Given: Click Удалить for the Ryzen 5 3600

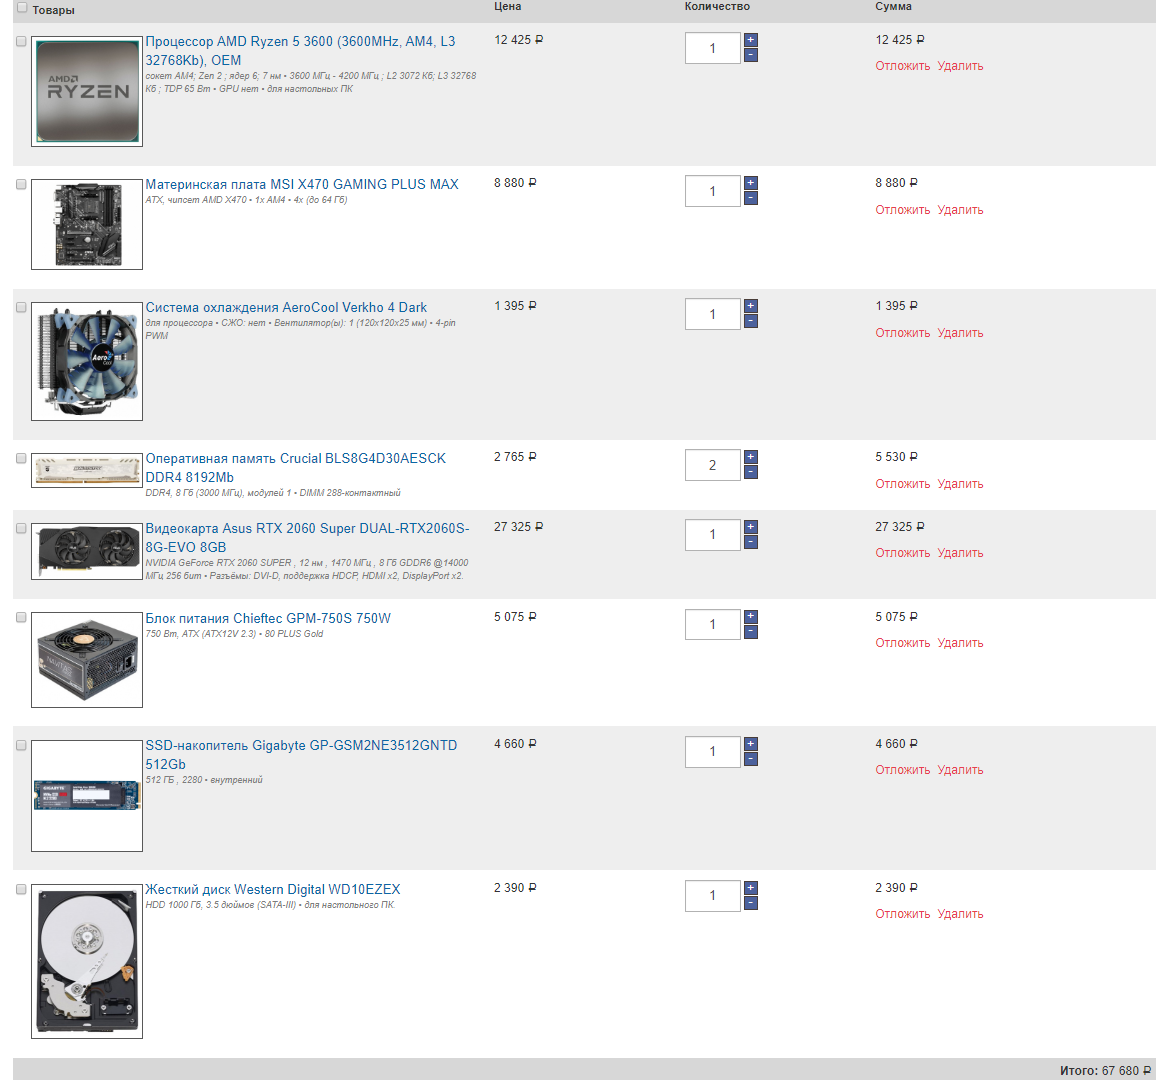Looking at the screenshot, I should tap(960, 66).
